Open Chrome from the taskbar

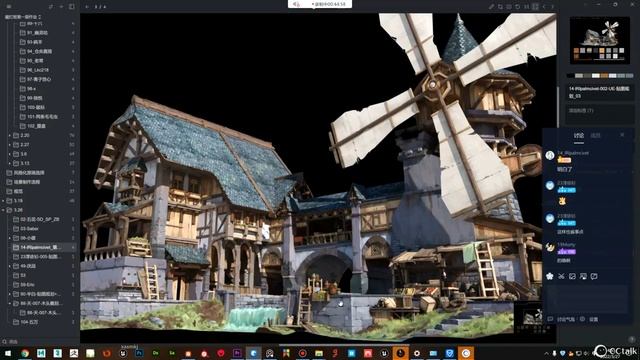point(25,353)
